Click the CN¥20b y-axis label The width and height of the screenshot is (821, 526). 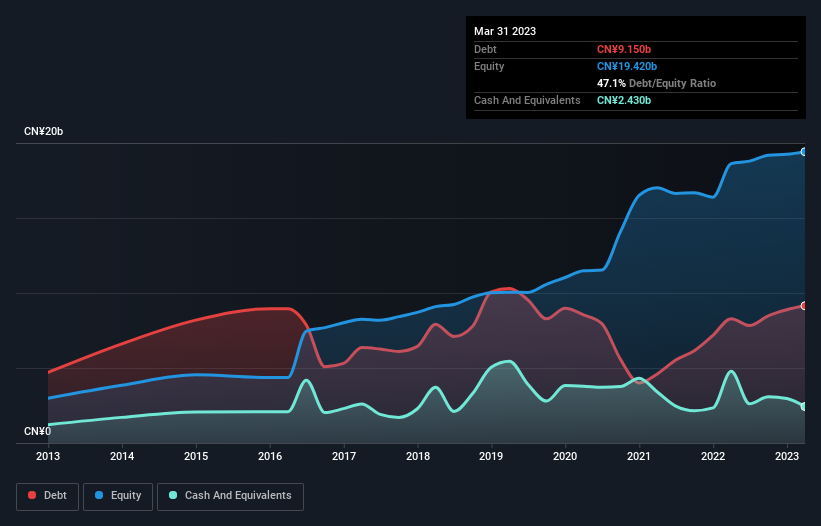44,132
